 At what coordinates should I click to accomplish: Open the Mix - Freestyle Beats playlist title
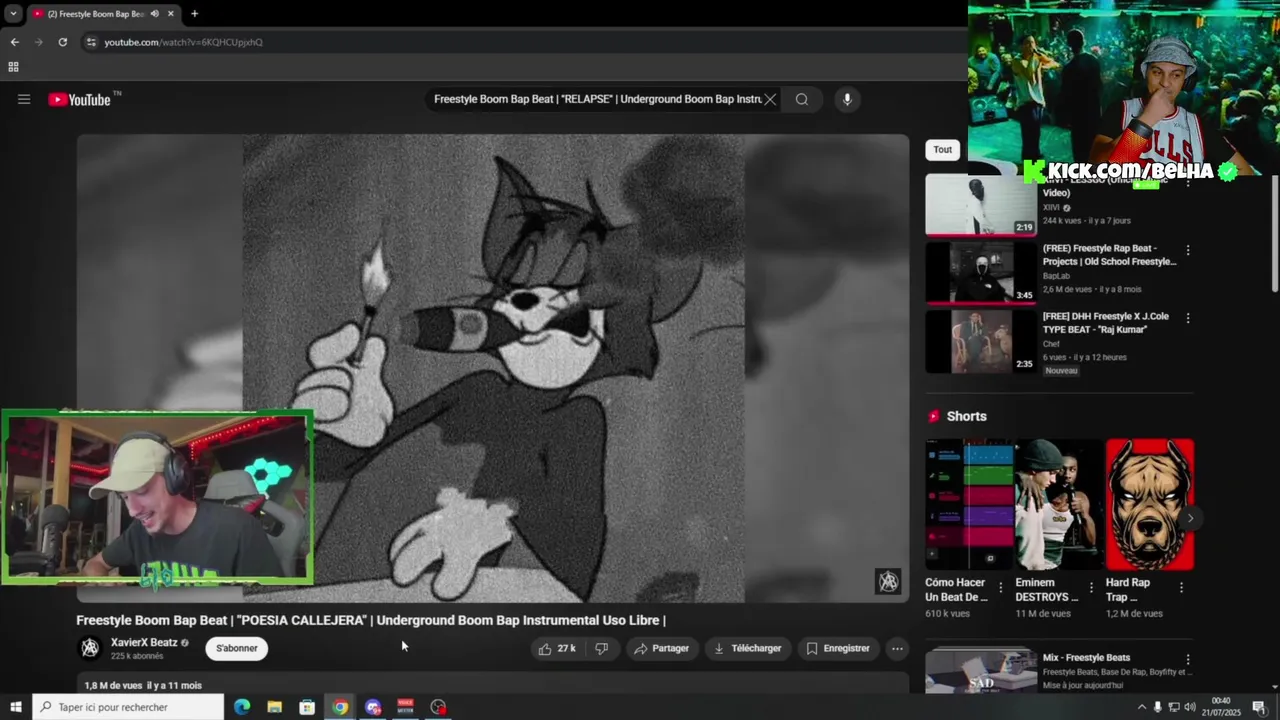click(1086, 657)
